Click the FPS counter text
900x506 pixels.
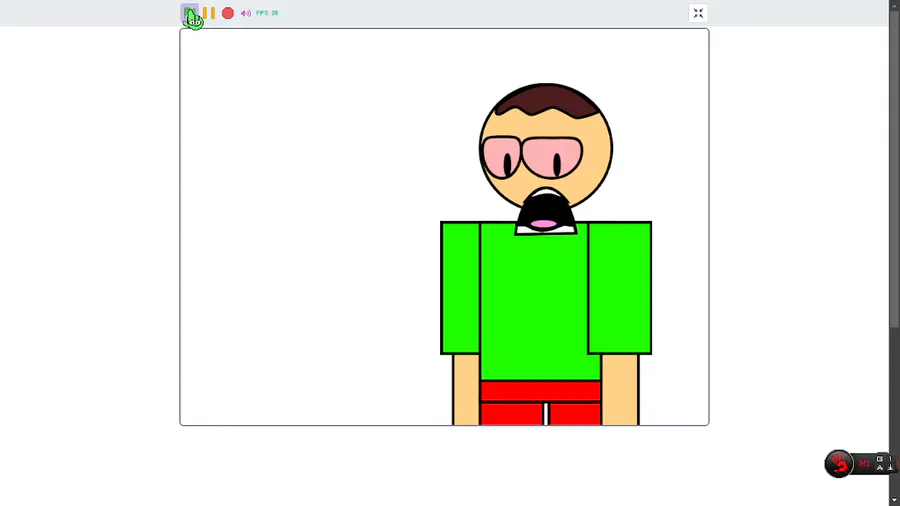click(267, 13)
